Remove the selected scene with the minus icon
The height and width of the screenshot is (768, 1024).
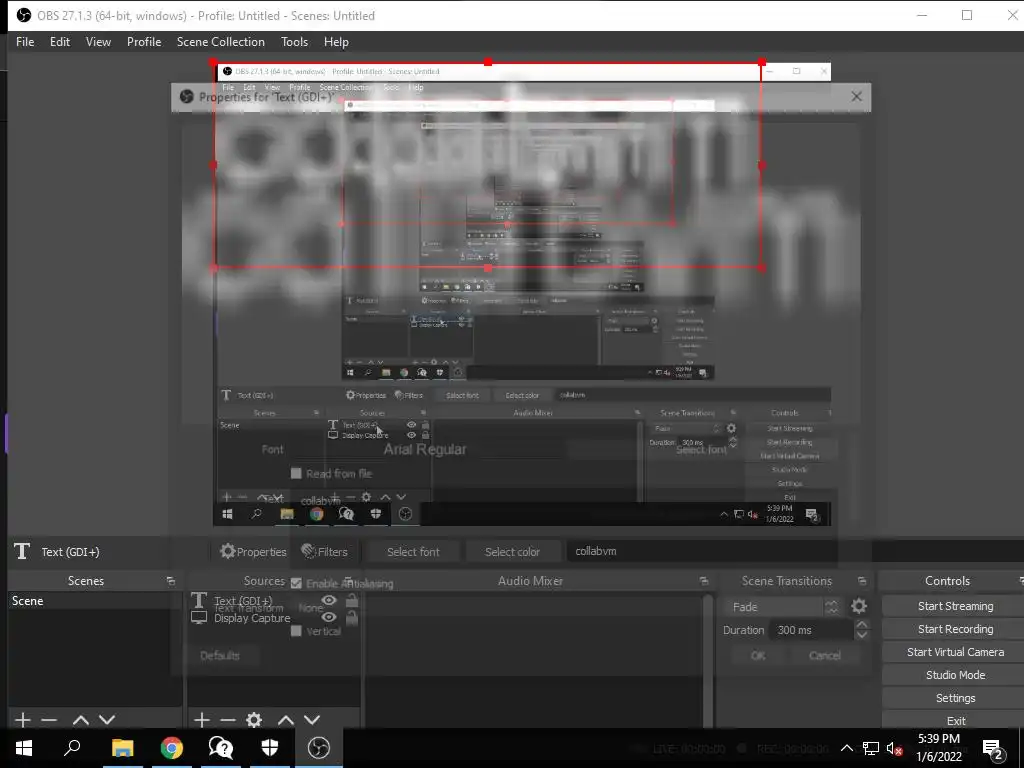pos(49,720)
